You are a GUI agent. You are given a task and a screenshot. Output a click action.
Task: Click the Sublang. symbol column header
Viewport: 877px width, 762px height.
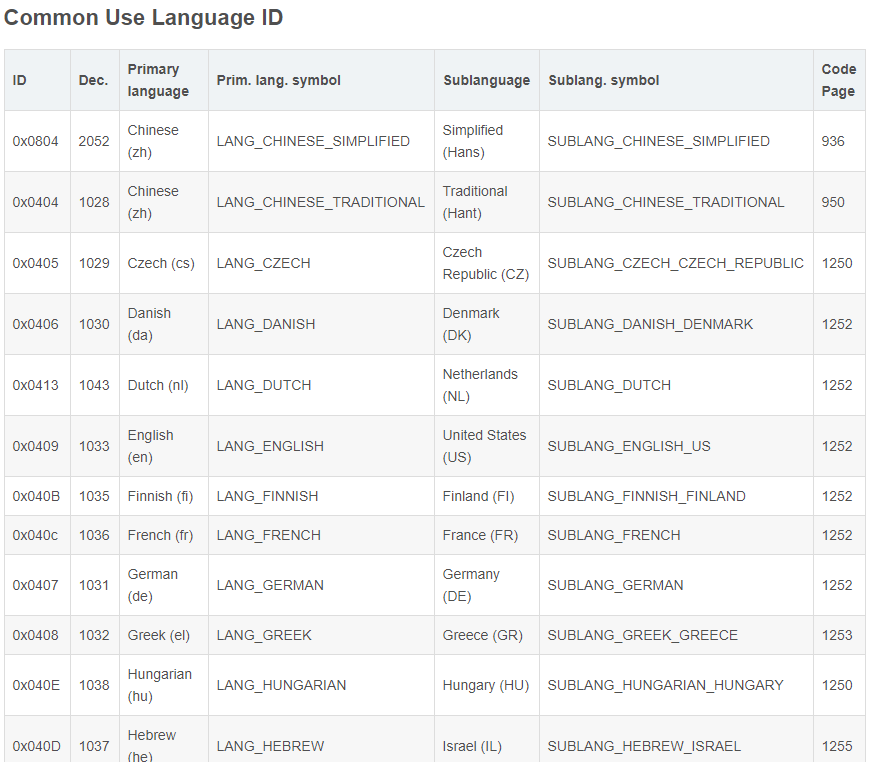tap(604, 80)
